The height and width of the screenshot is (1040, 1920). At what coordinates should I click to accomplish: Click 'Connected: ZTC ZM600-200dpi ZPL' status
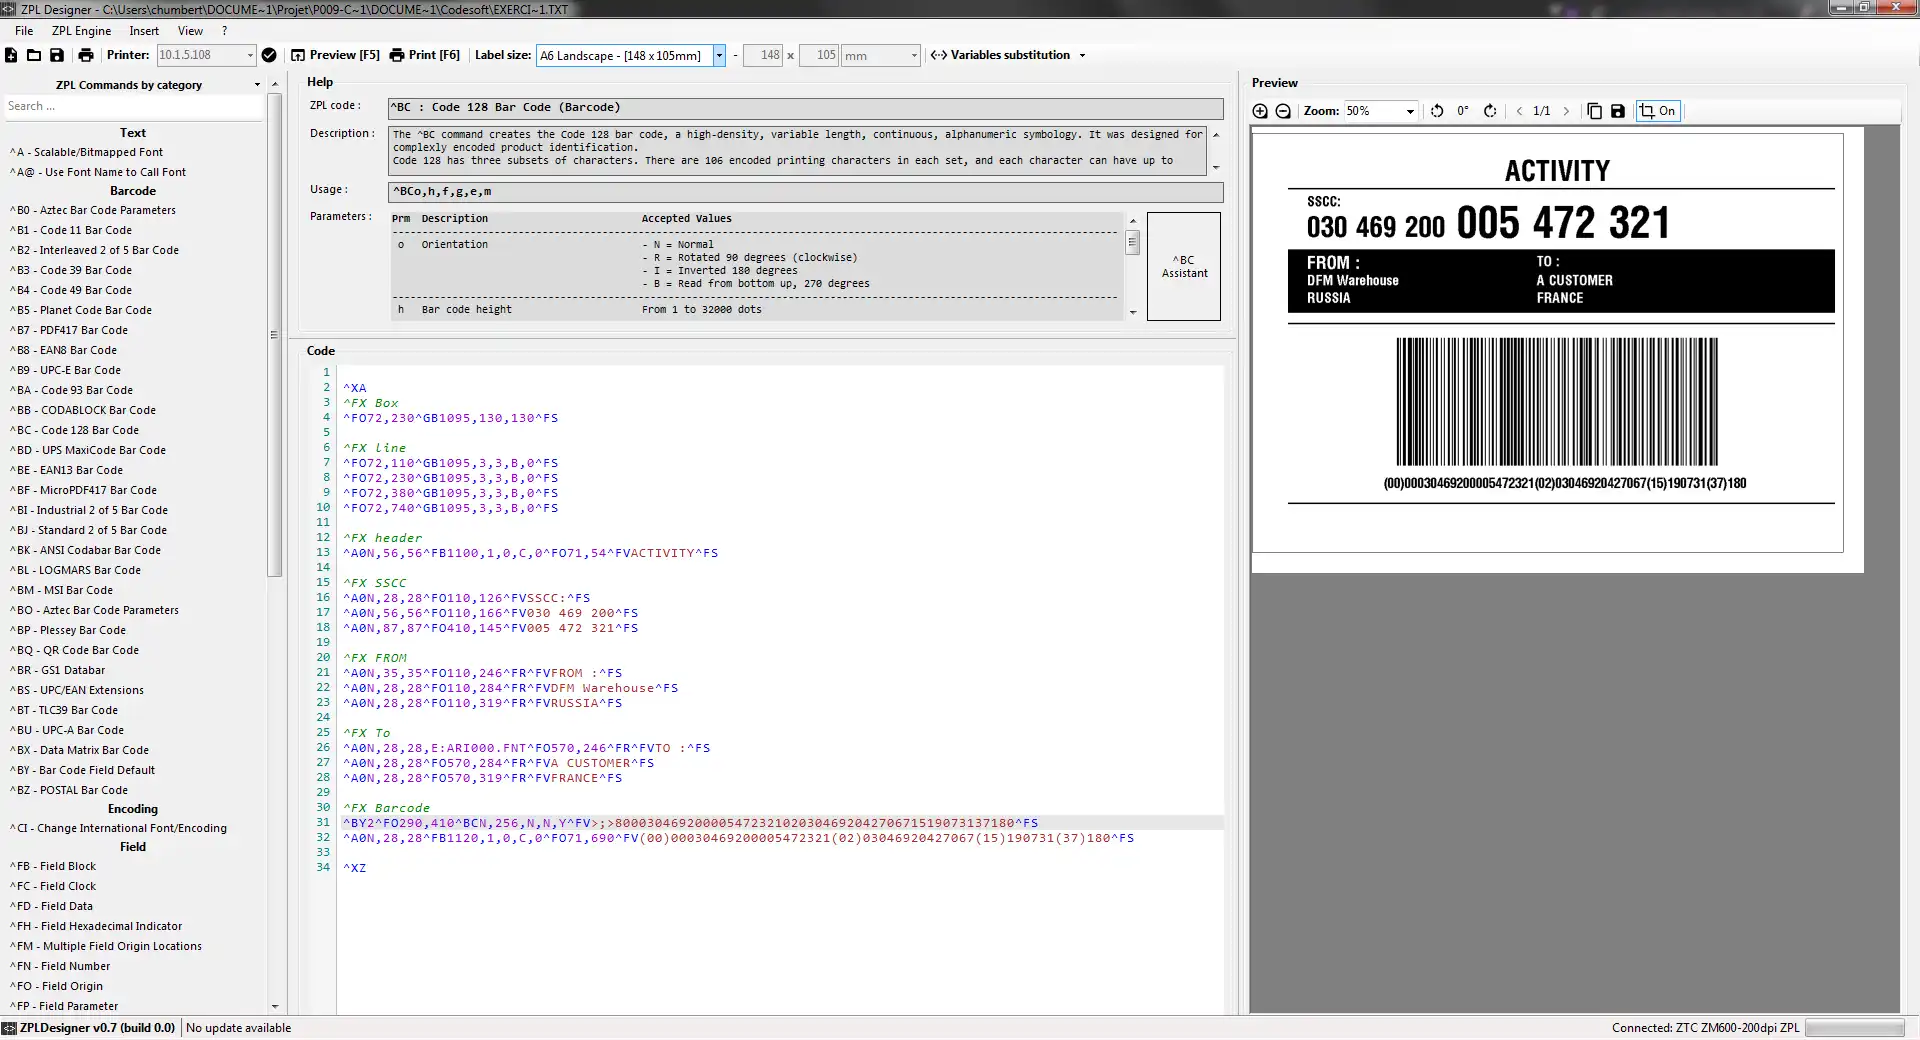pyautogui.click(x=1705, y=1028)
